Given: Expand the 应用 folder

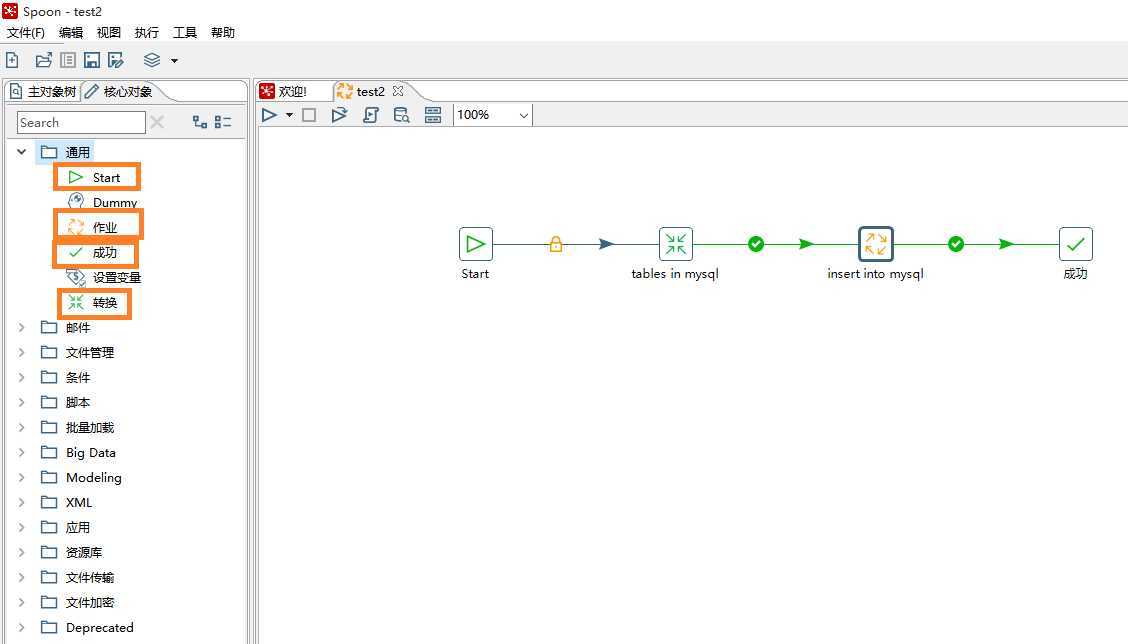Looking at the screenshot, I should [x=22, y=527].
